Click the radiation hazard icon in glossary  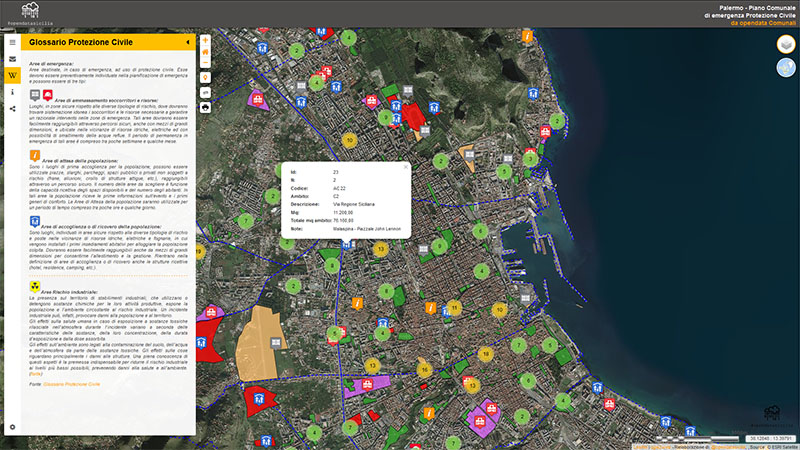point(35,286)
